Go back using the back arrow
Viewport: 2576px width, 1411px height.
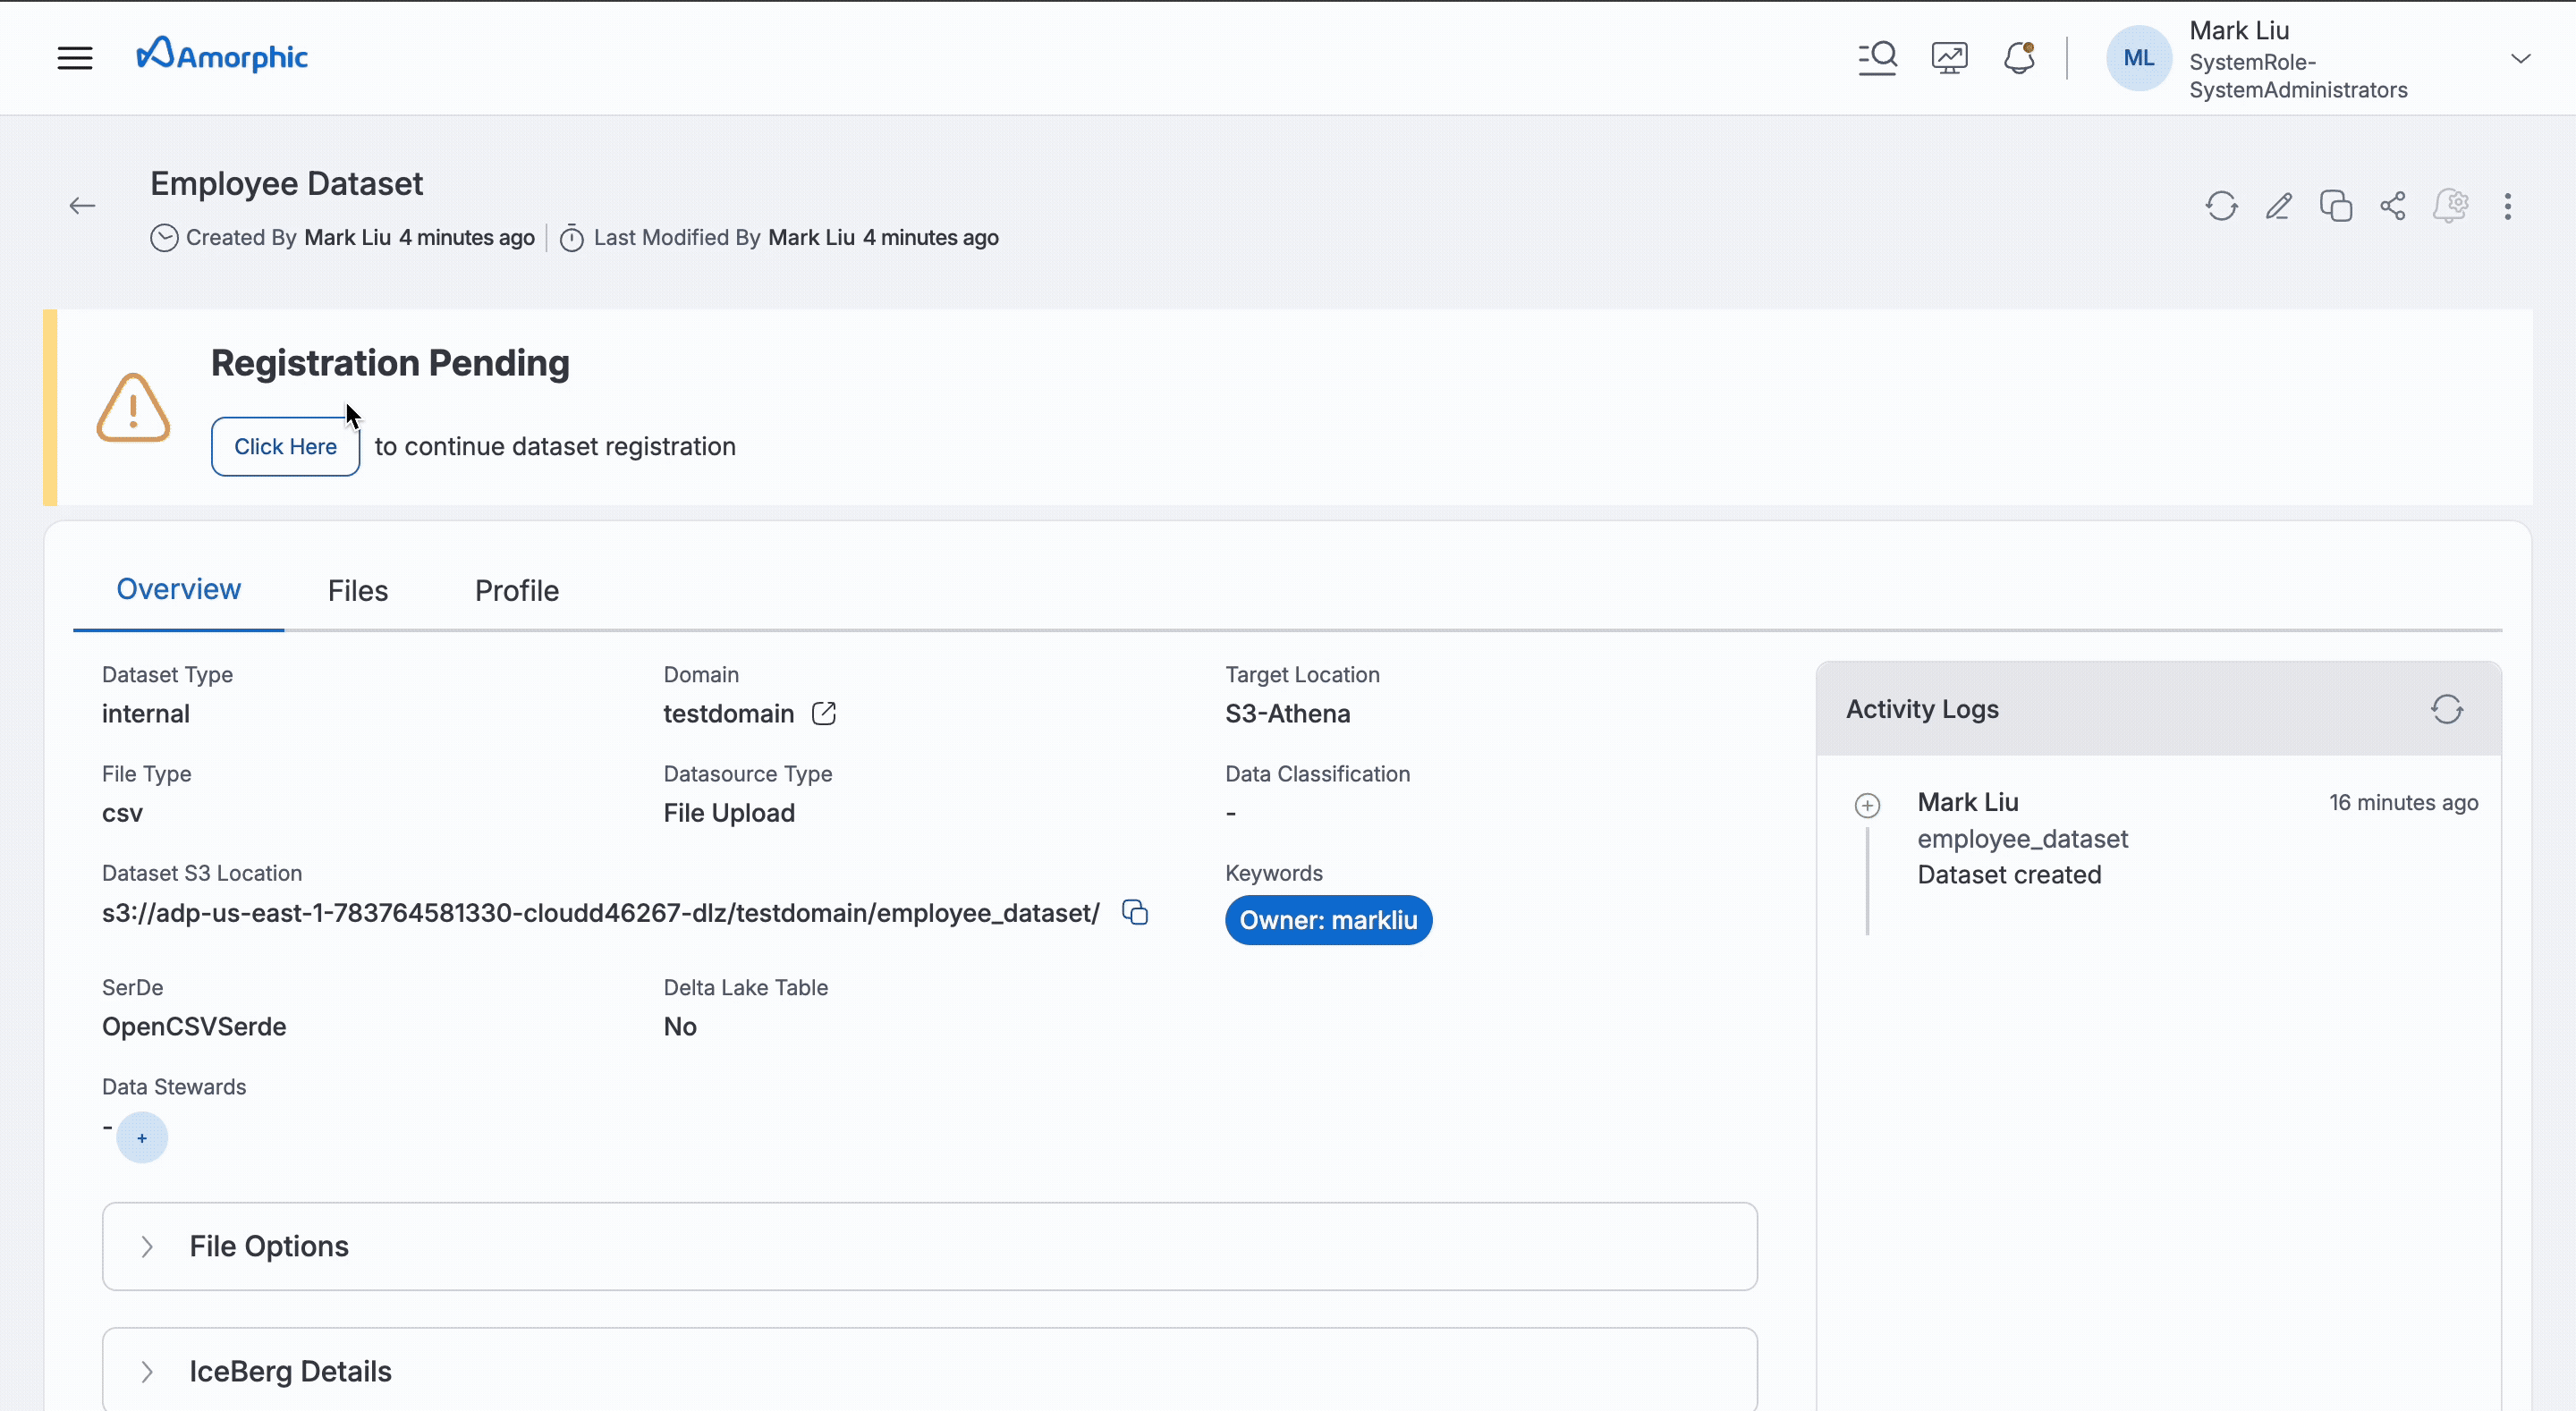82,205
